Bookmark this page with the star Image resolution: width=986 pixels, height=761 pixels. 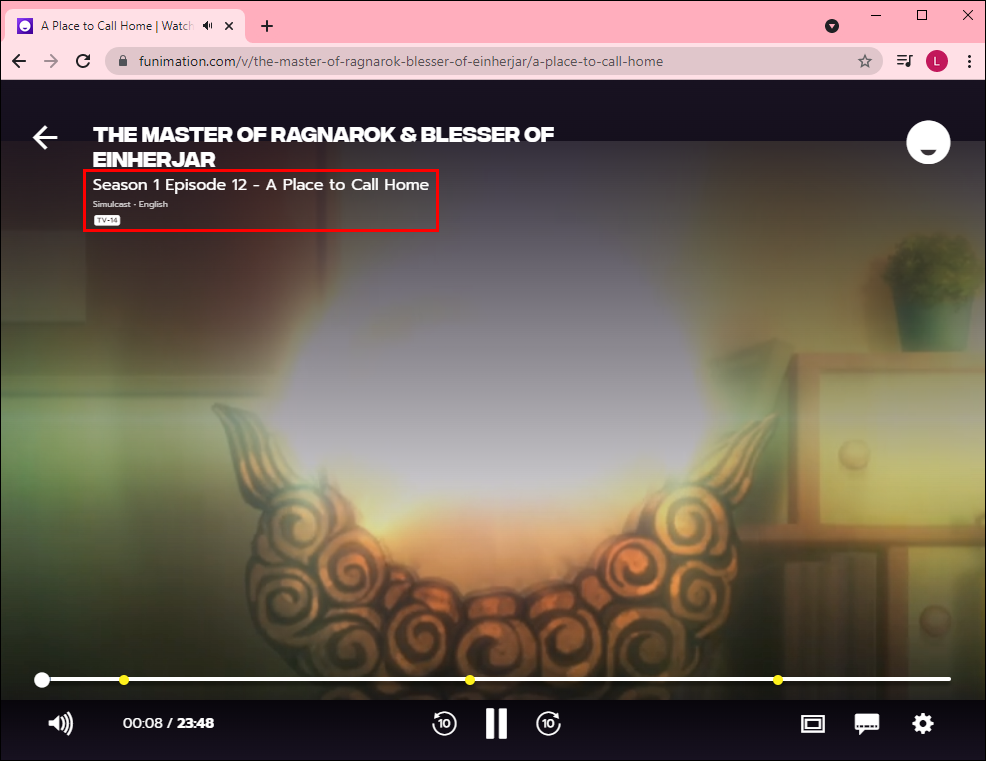tap(865, 61)
